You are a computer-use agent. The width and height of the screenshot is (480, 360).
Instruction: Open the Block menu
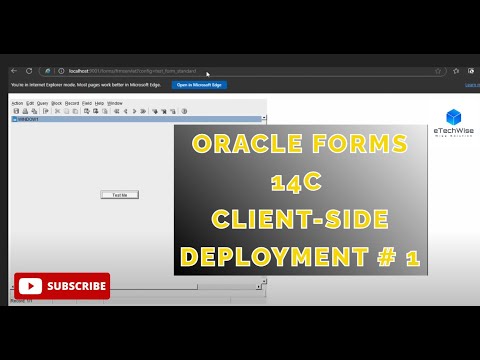click(x=56, y=103)
